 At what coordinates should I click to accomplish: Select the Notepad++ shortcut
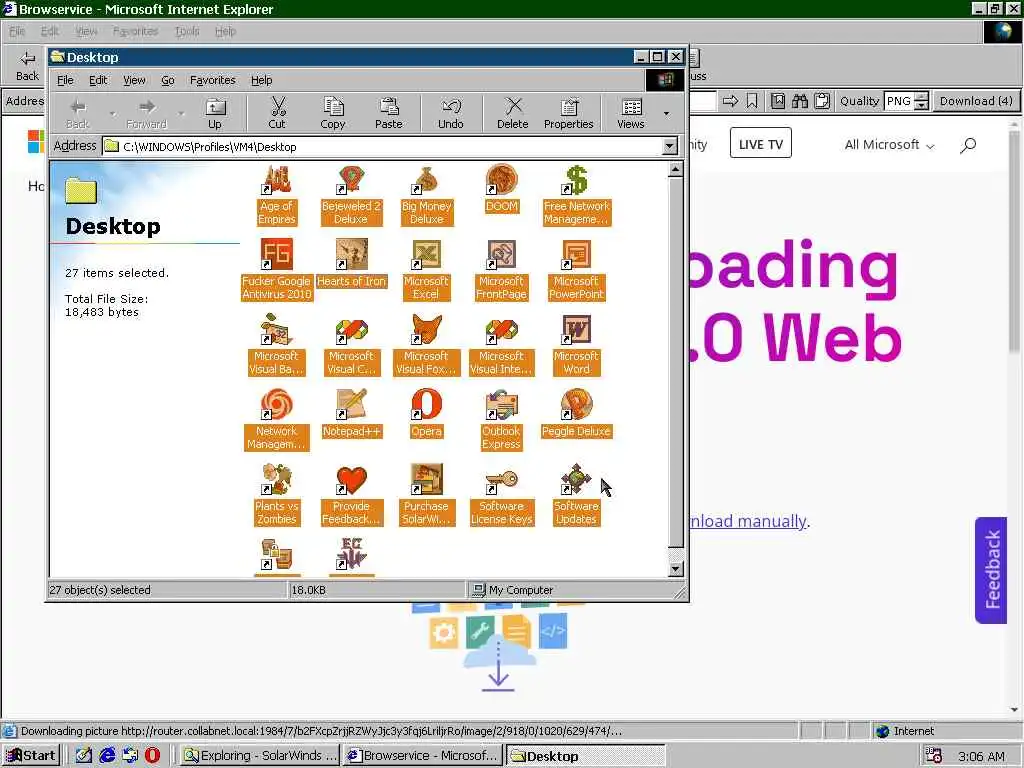[x=351, y=414]
